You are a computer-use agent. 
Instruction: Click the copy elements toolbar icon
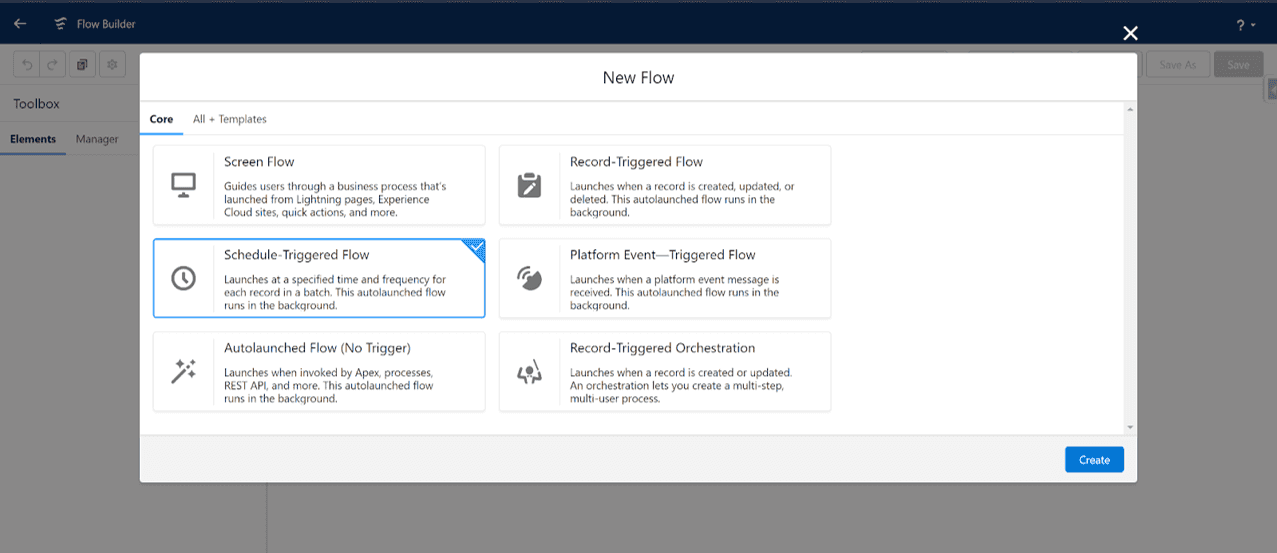tap(82, 65)
